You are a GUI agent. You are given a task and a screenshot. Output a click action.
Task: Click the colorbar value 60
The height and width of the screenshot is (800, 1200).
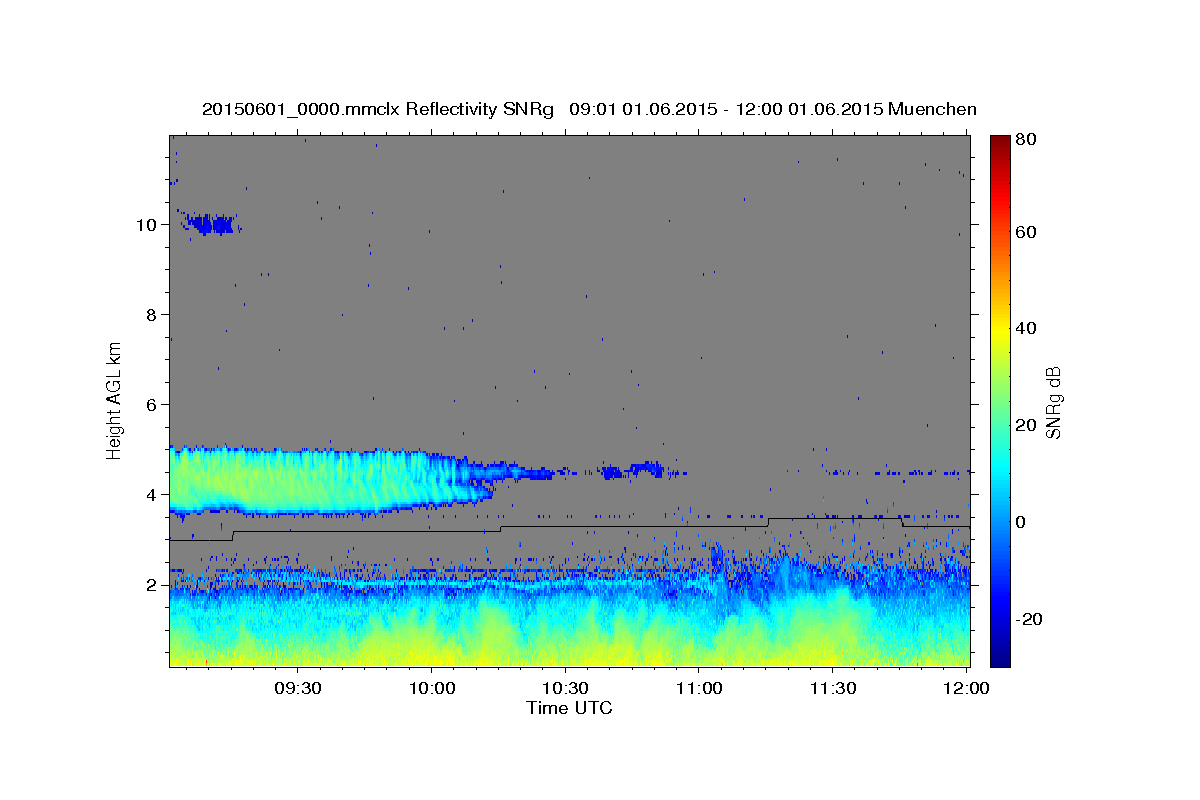click(x=1026, y=232)
